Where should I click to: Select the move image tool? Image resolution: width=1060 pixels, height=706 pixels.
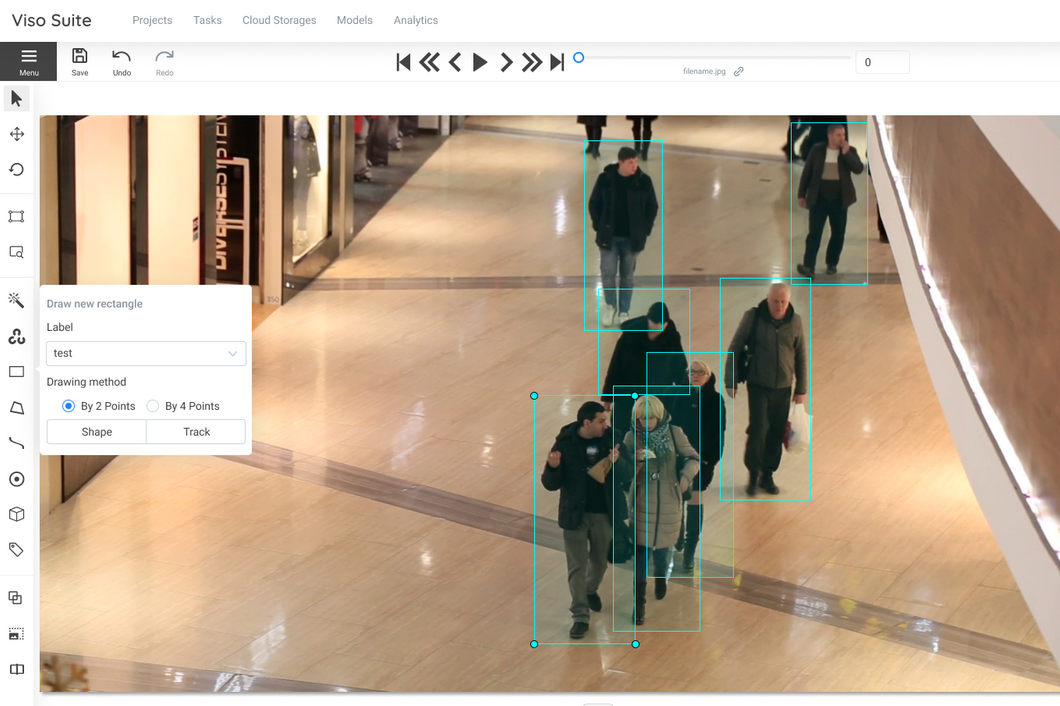[16, 134]
